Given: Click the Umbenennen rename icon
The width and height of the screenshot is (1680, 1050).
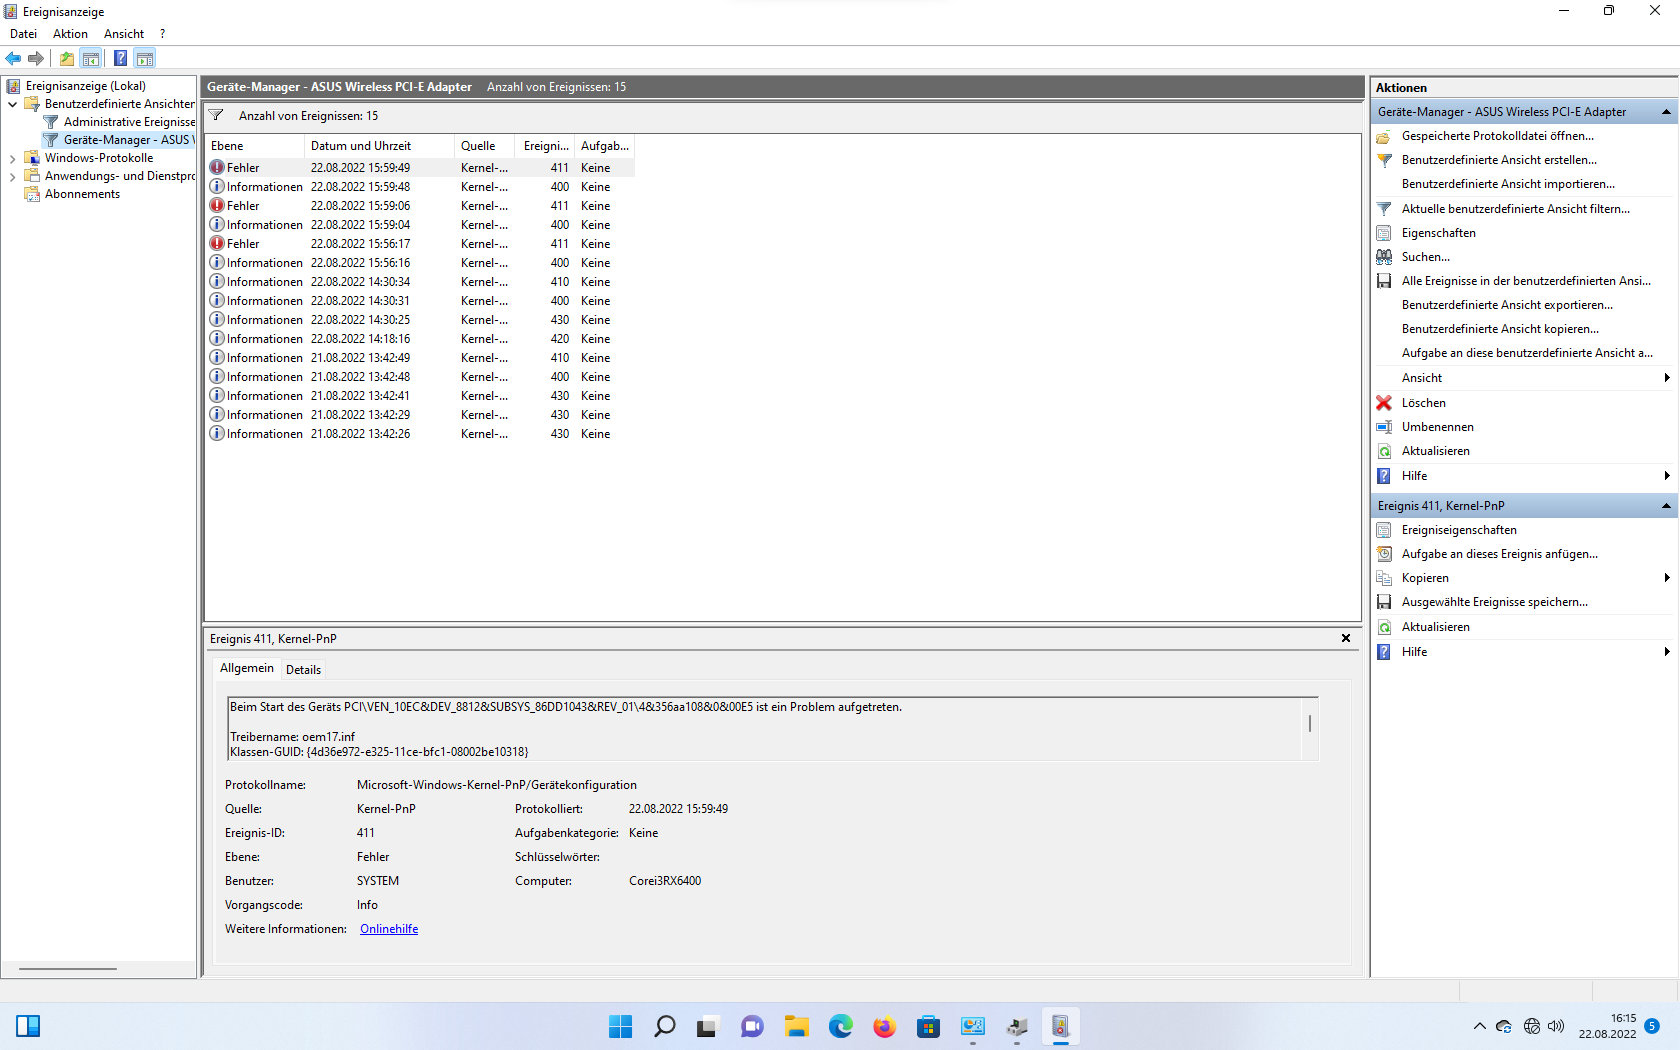Looking at the screenshot, I should 1385,427.
